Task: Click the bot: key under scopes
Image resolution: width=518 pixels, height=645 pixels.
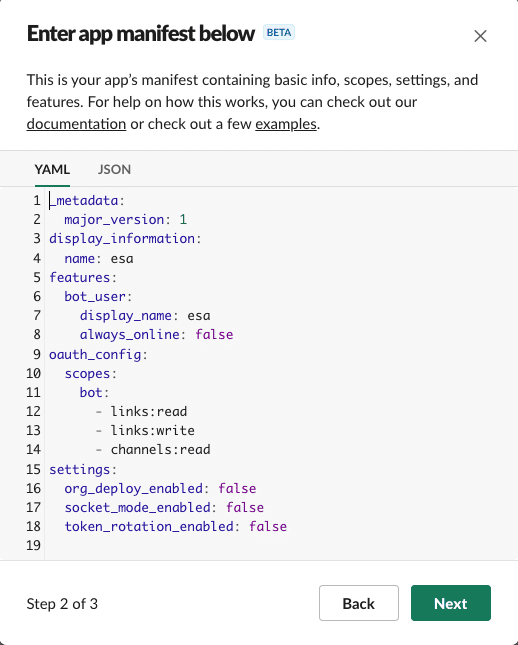Action: coord(94,392)
